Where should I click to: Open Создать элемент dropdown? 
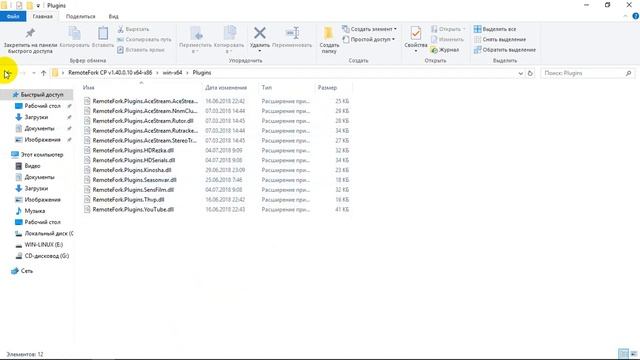[x=369, y=29]
